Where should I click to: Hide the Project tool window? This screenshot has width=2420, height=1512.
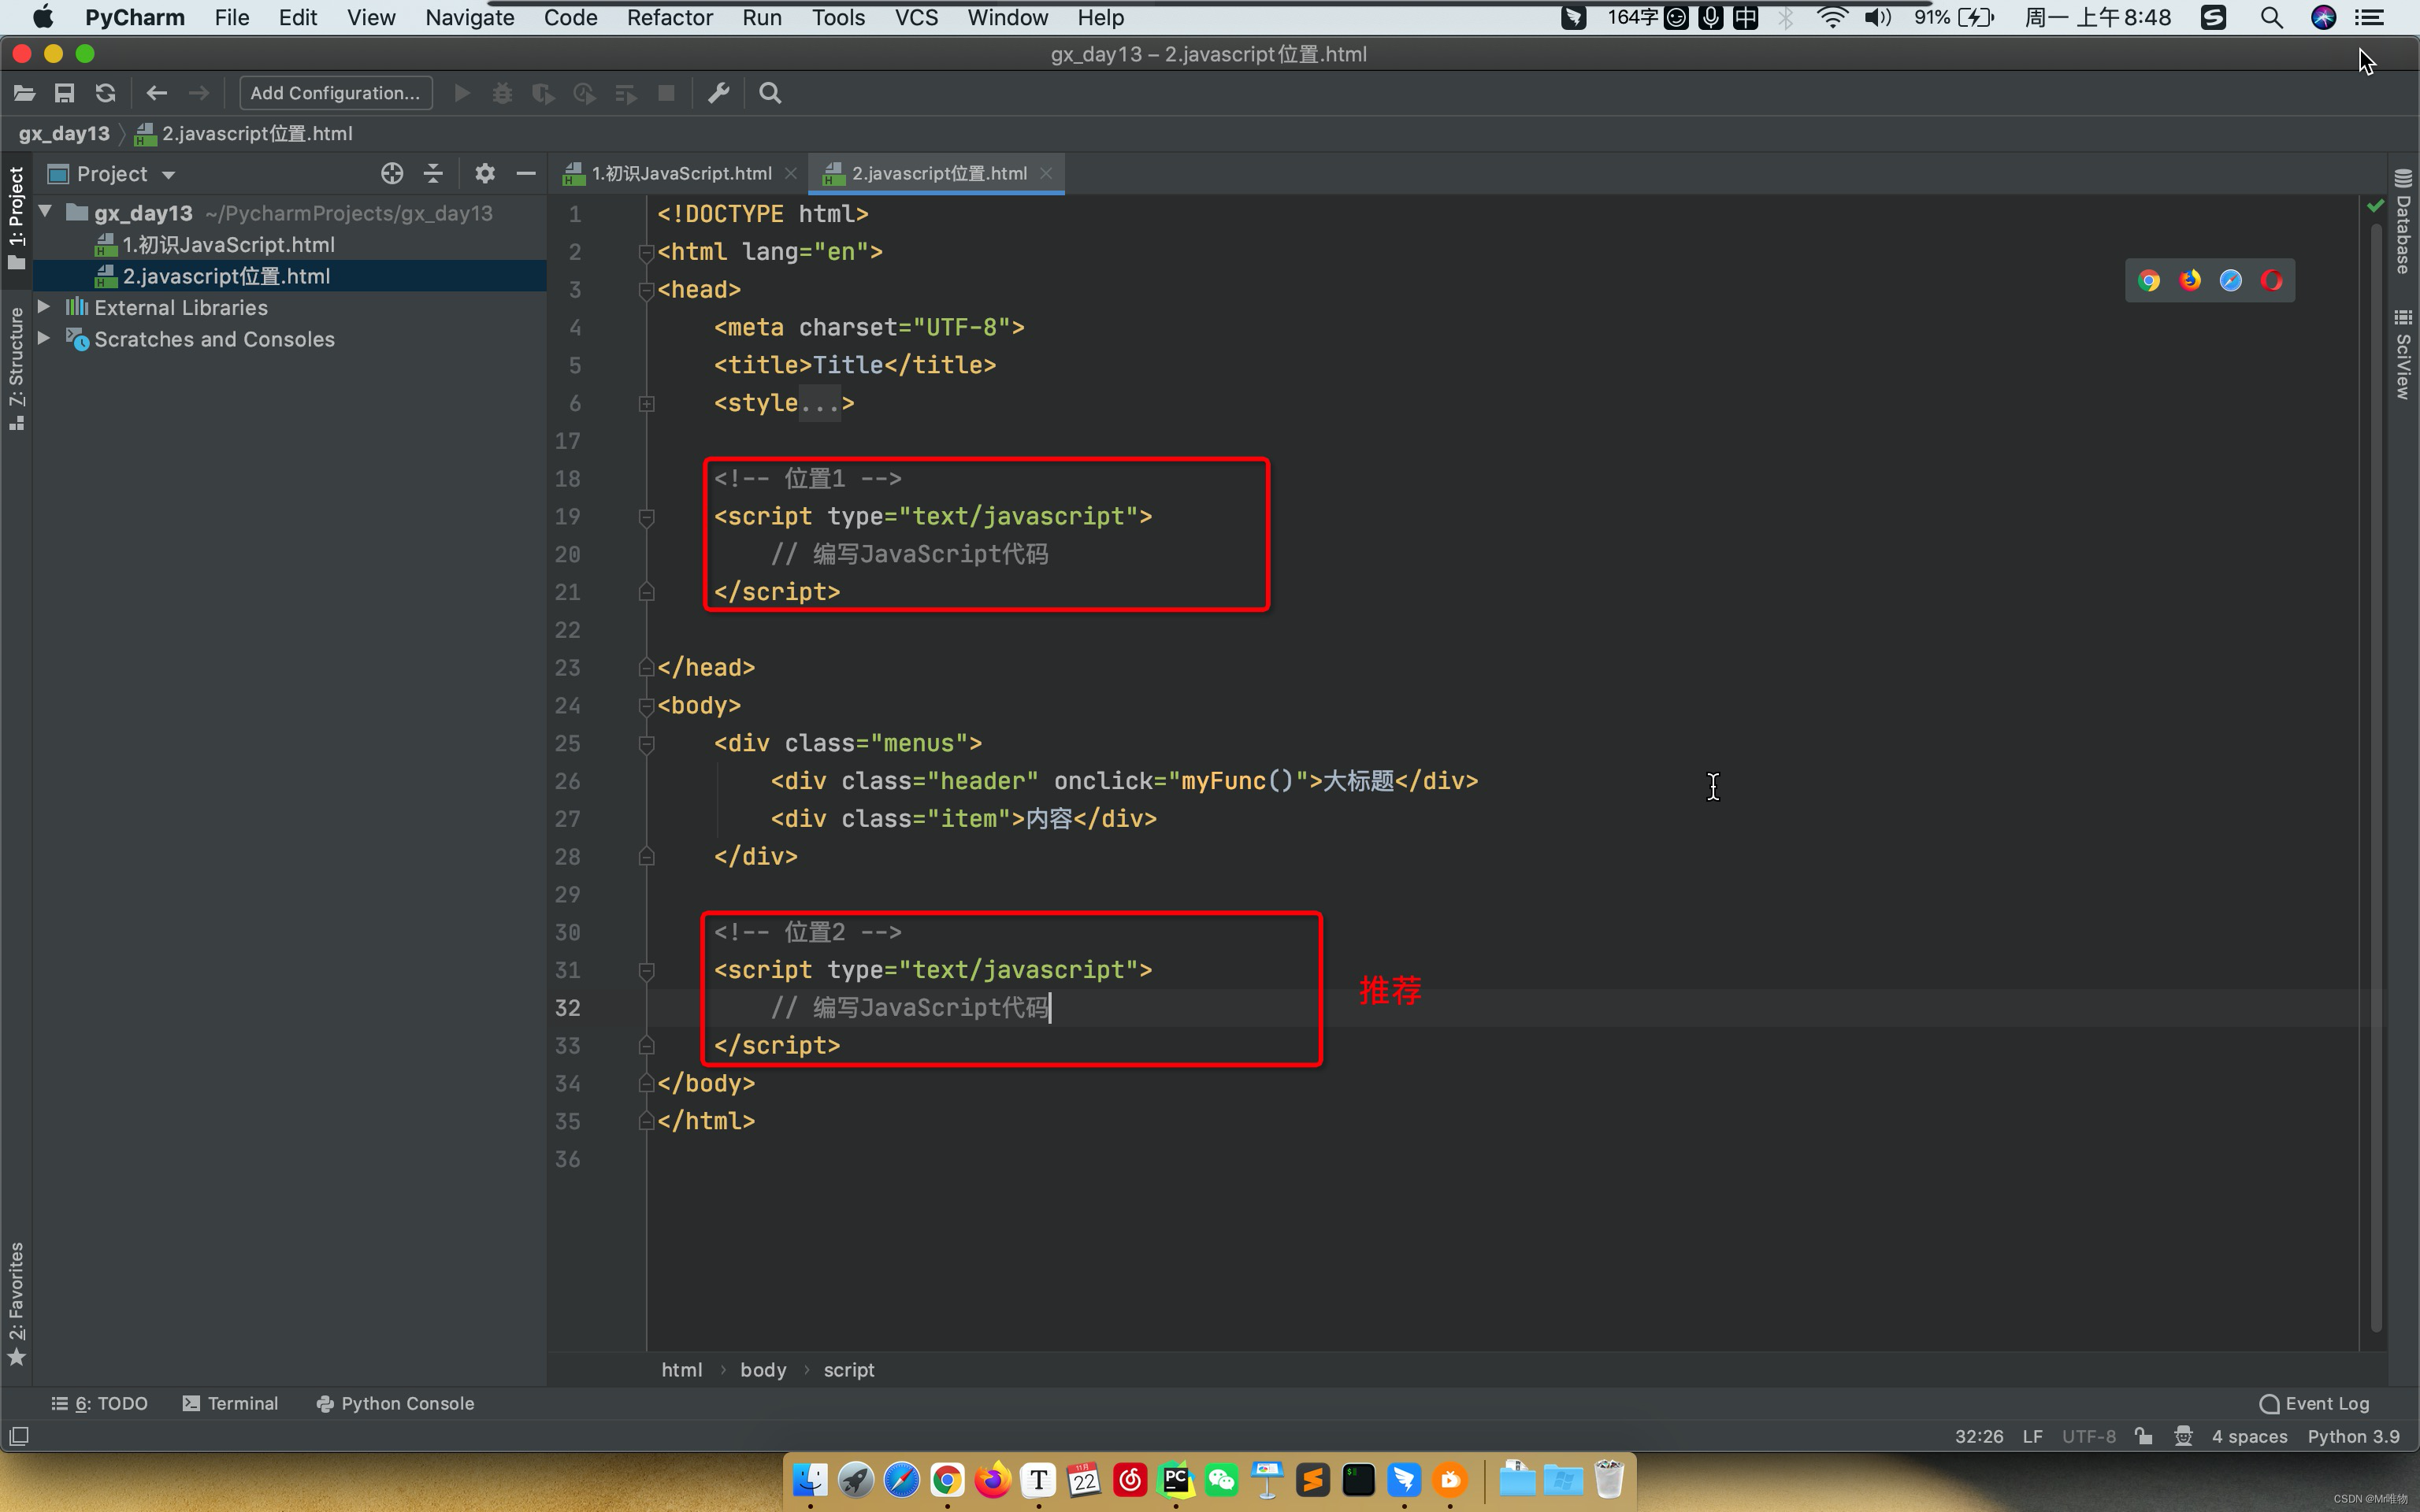pos(526,174)
